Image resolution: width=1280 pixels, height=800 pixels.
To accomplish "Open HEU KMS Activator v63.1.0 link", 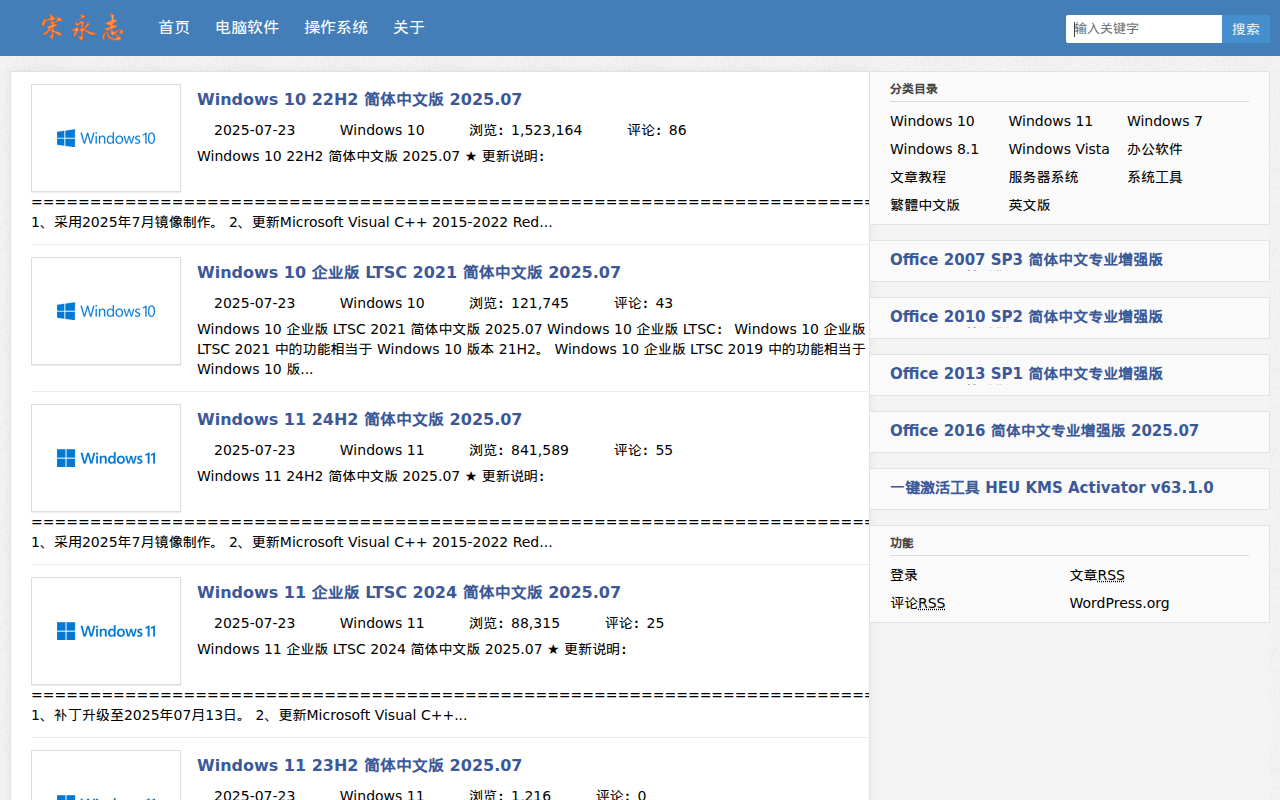I will pyautogui.click(x=1052, y=488).
